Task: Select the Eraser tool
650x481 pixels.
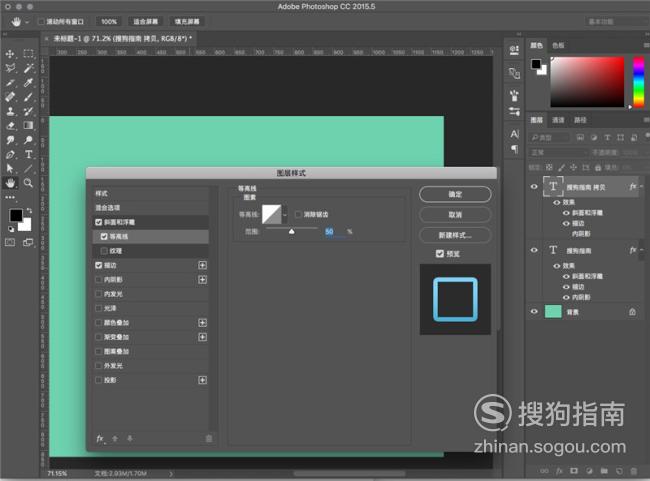Action: [x=10, y=125]
